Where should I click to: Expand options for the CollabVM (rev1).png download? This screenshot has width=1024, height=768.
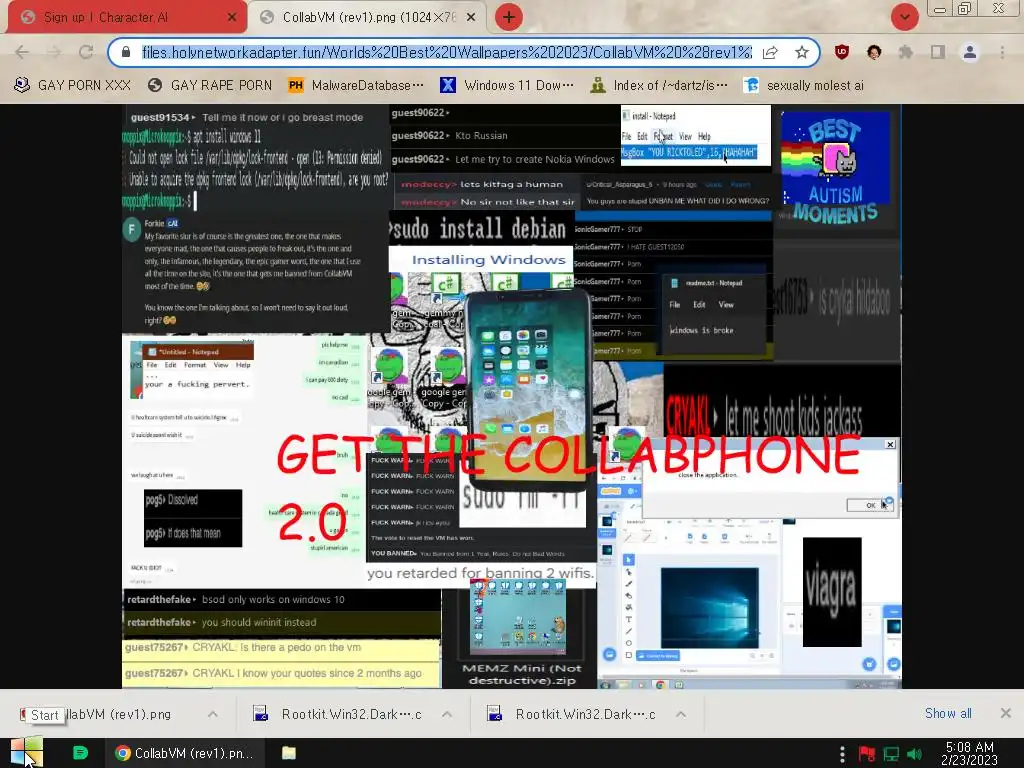(x=213, y=714)
